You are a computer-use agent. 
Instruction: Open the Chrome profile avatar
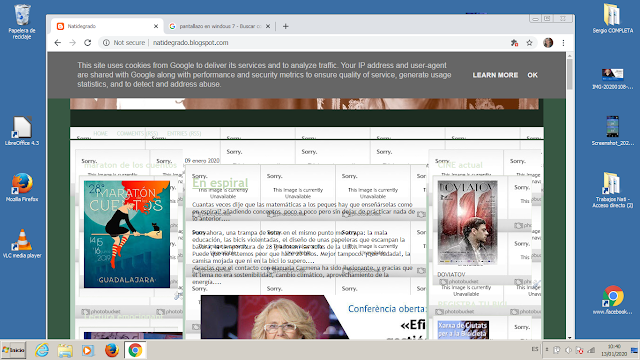click(548, 42)
